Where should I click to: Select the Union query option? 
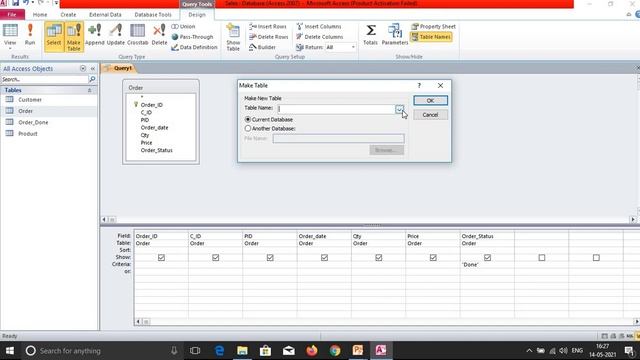tap(183, 26)
